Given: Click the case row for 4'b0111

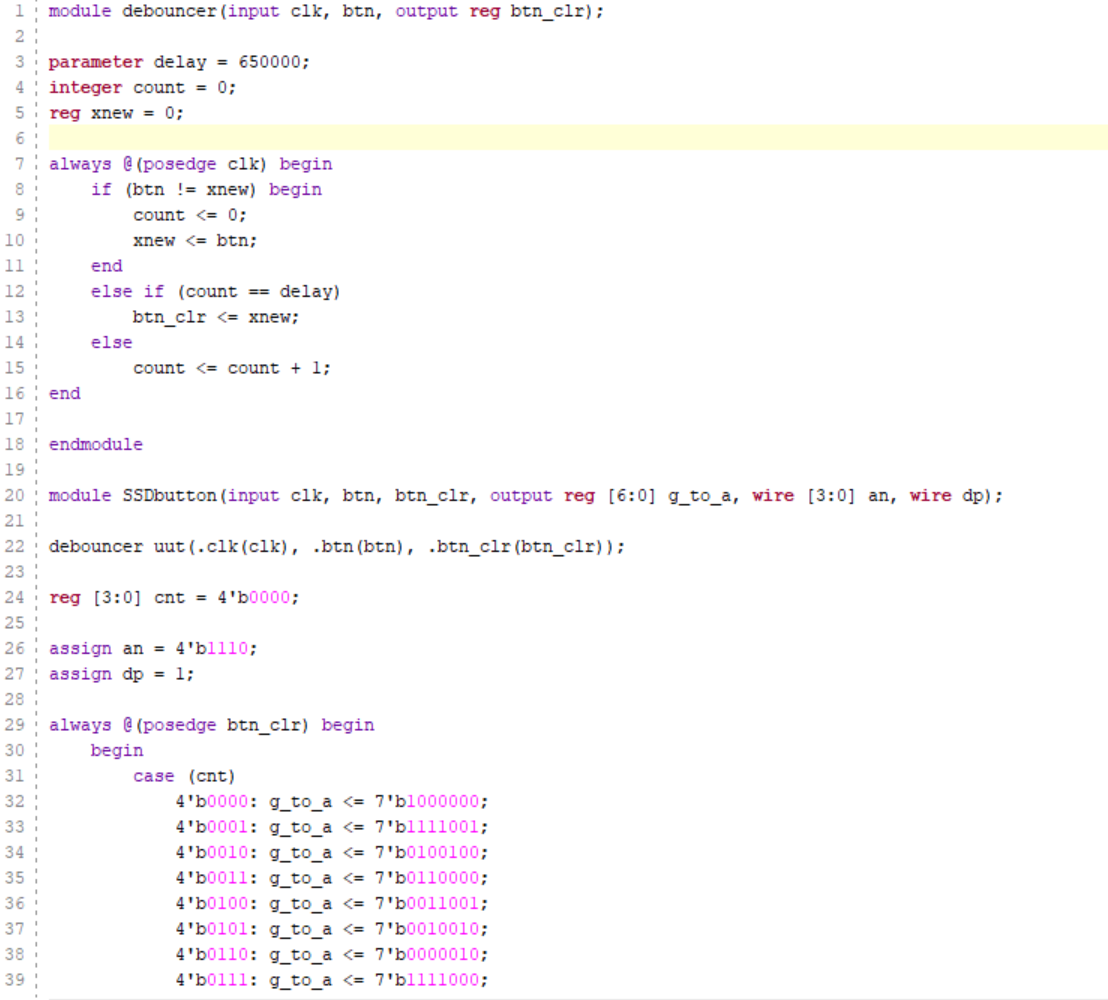Looking at the screenshot, I should (331, 980).
